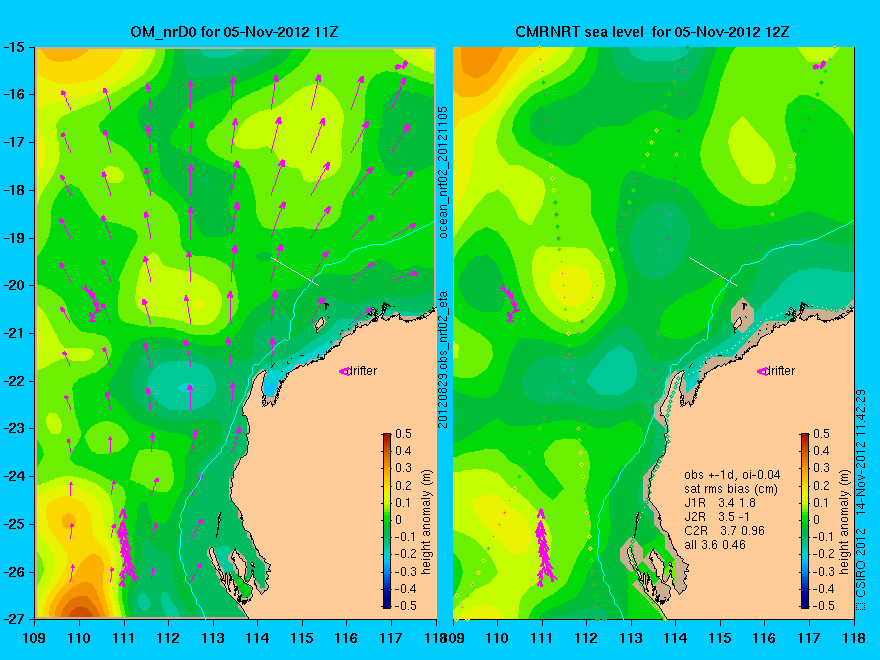Screen dimensions: 880x660
Task: Click the latitude label "-26" on left axis
Action: tap(13, 572)
